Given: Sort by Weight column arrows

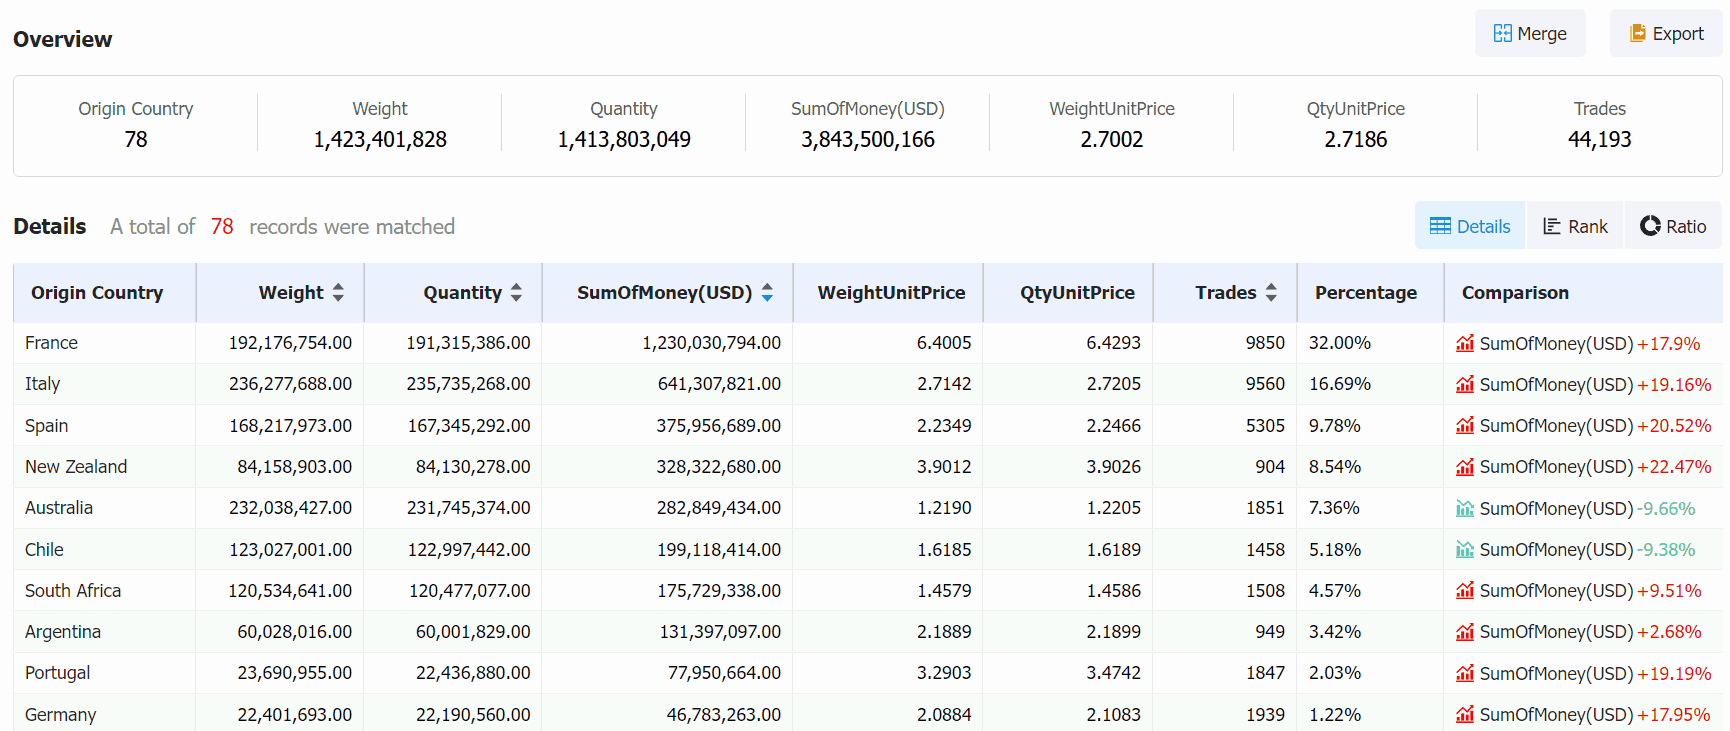Looking at the screenshot, I should 338,292.
